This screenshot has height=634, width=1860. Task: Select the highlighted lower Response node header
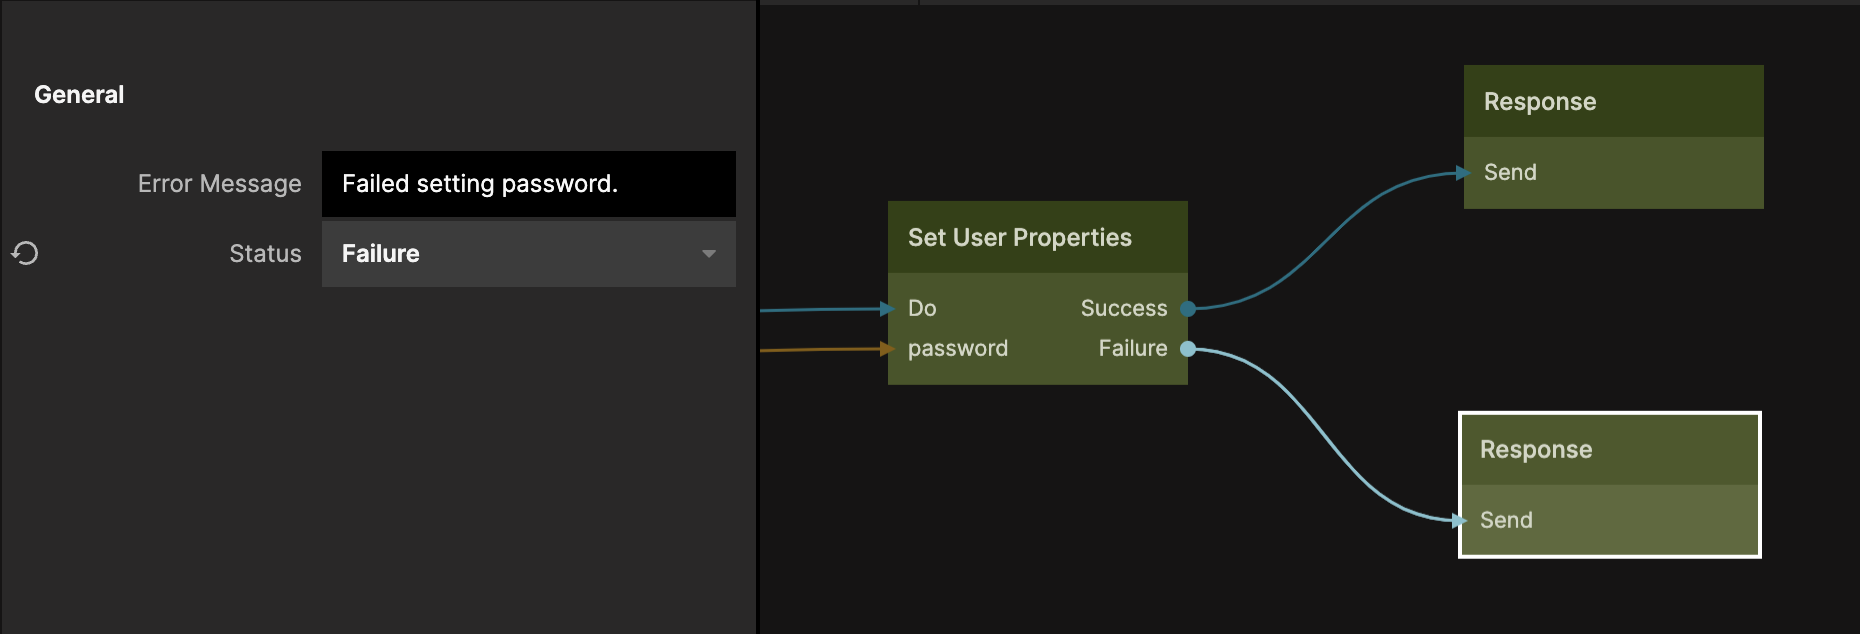(x=1609, y=450)
